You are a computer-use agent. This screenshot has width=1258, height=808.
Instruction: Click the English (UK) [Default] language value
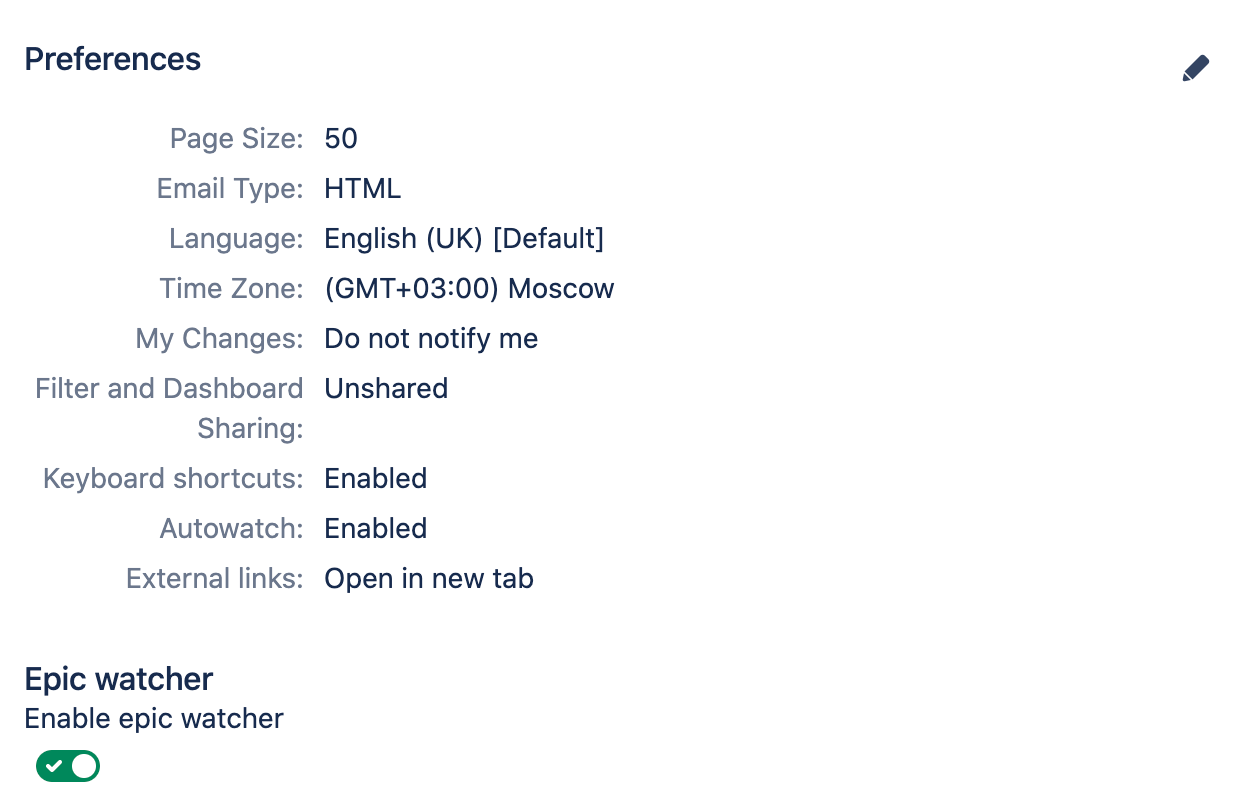pyautogui.click(x=464, y=238)
